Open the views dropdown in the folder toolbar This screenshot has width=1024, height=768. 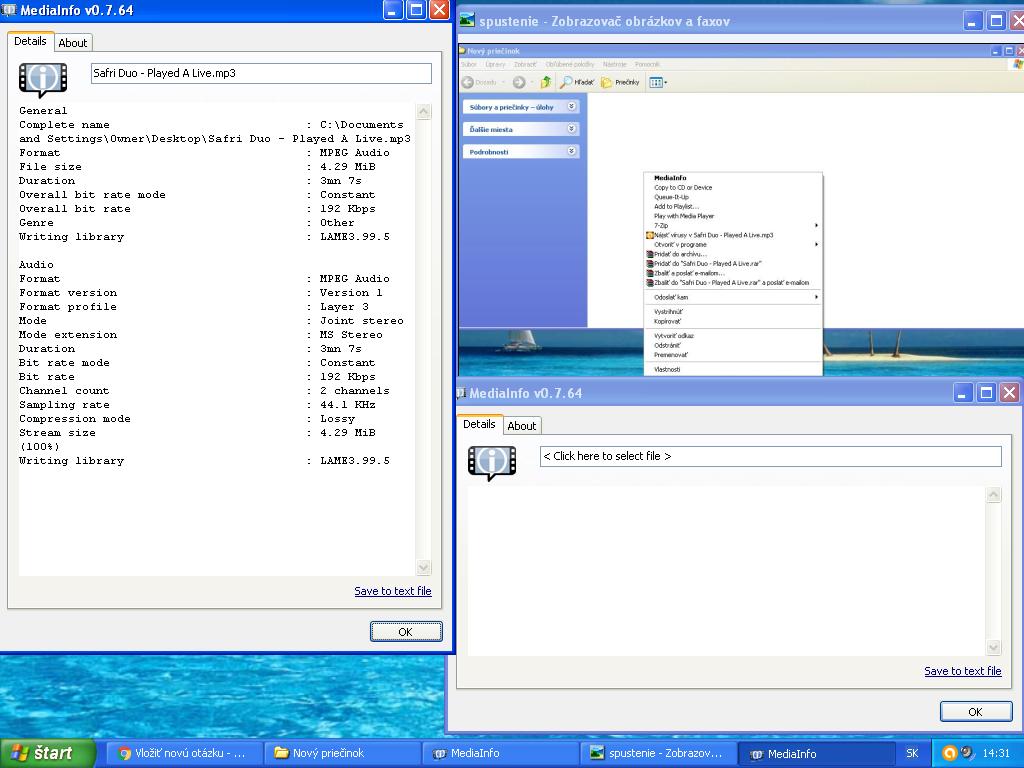click(x=658, y=82)
